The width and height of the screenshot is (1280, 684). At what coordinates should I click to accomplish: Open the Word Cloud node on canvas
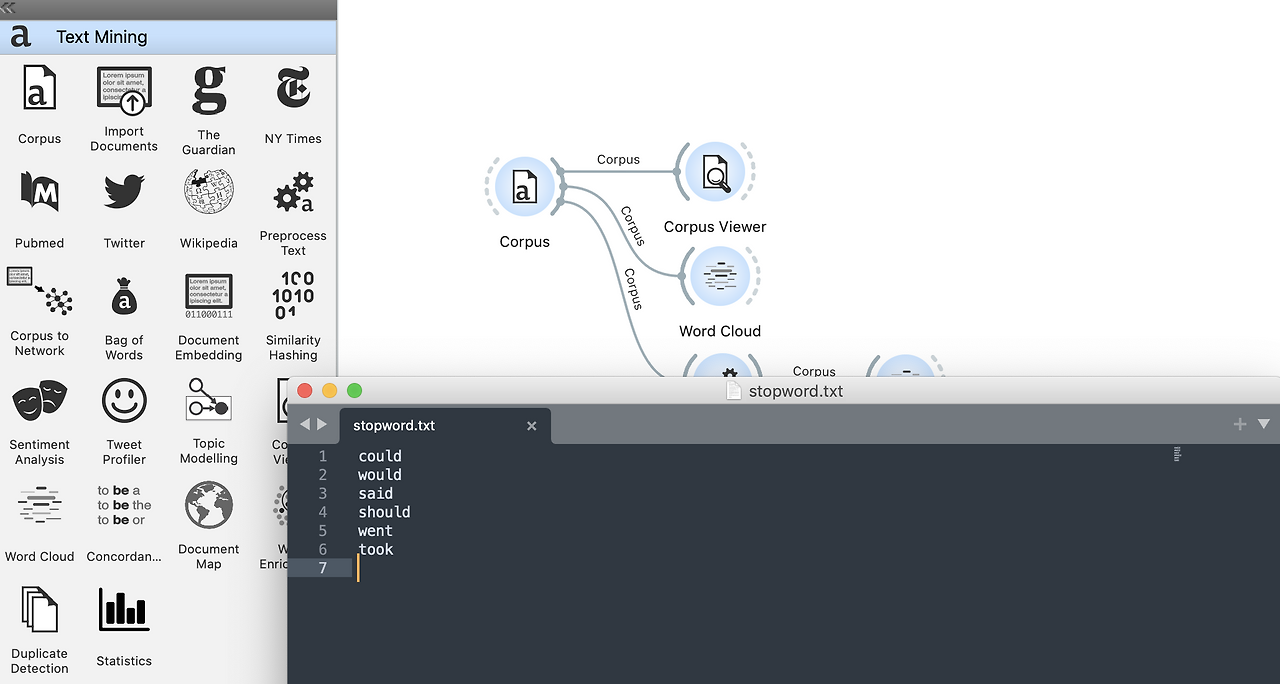(x=720, y=276)
